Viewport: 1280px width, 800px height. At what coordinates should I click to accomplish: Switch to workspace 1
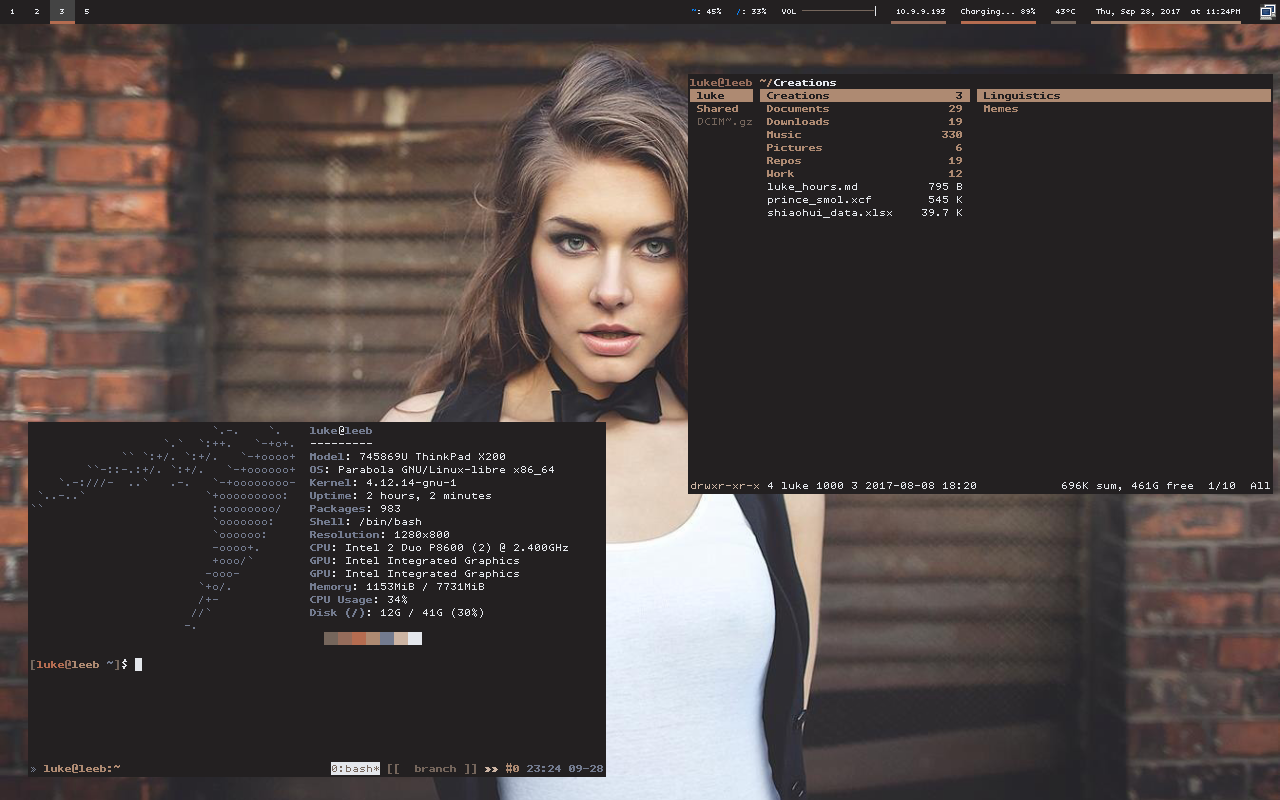click(11, 12)
